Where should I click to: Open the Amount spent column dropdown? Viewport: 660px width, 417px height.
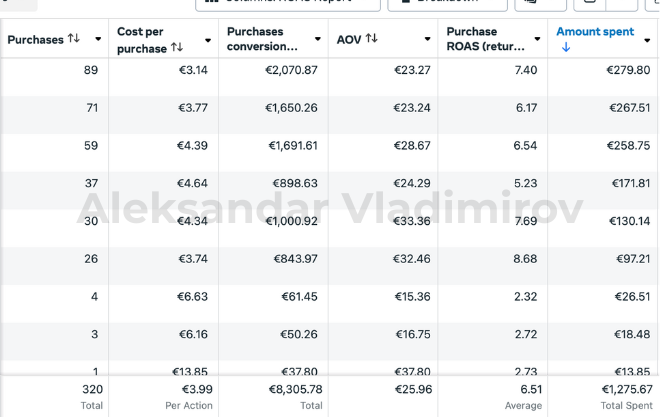coord(648,40)
